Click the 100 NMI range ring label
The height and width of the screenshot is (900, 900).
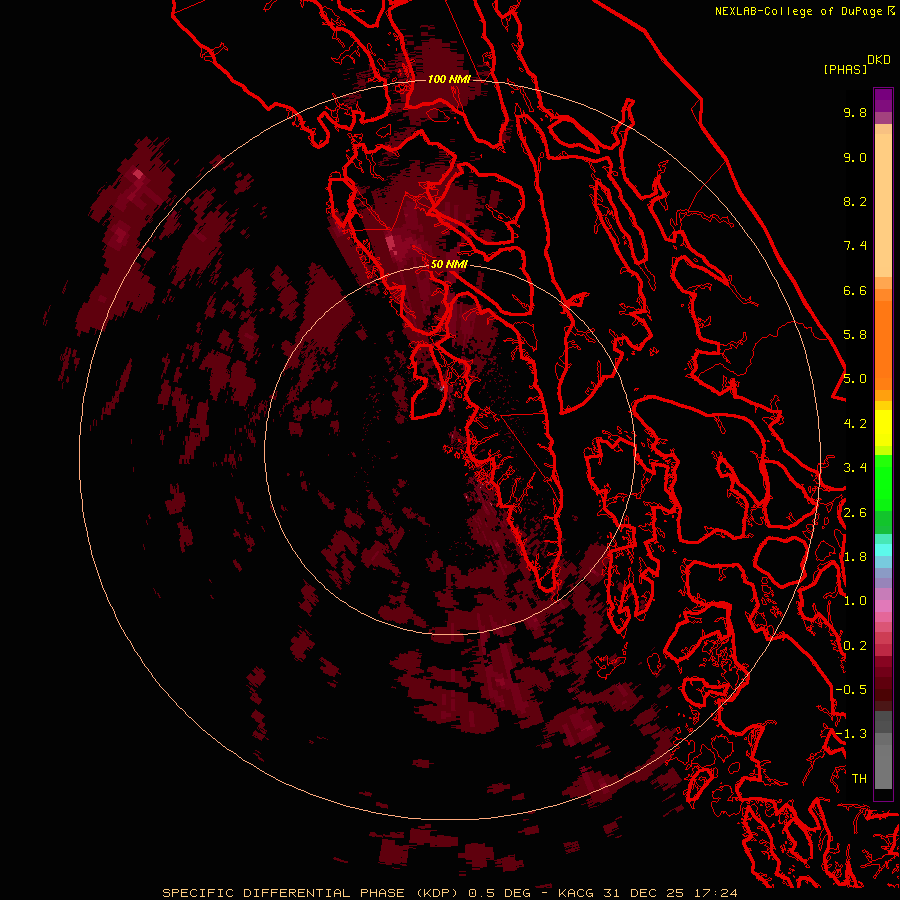pyautogui.click(x=449, y=79)
